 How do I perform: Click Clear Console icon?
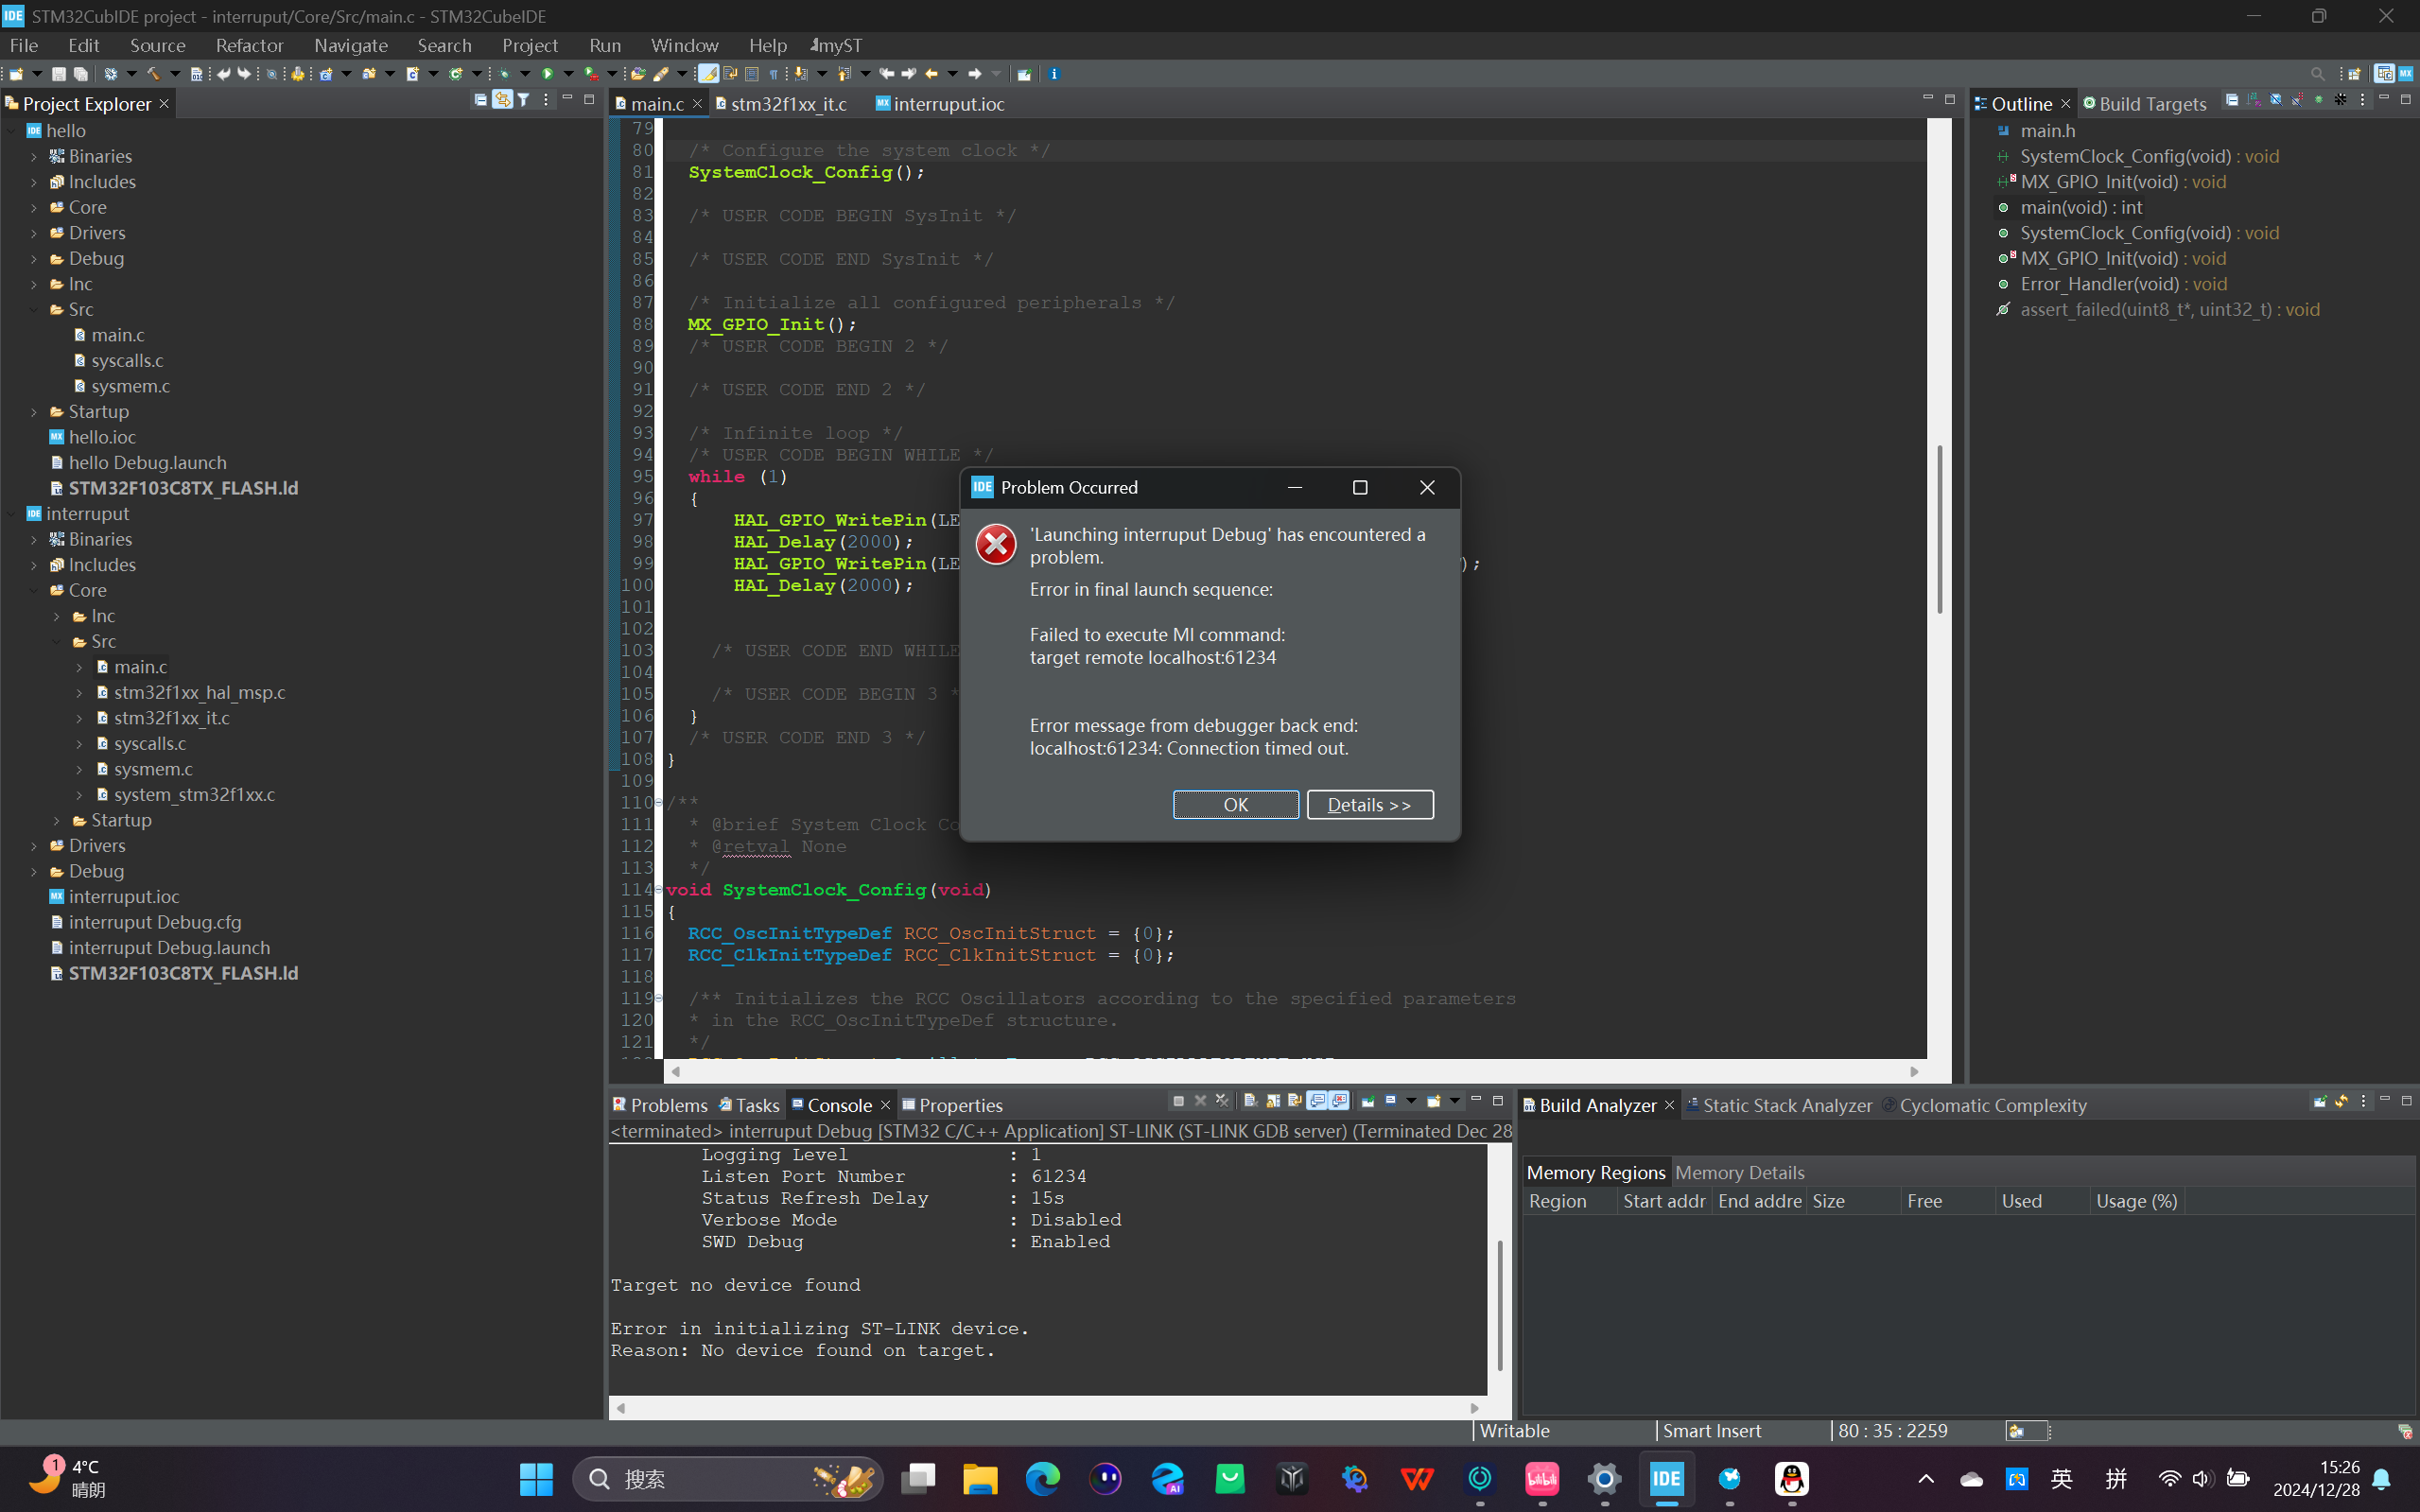tap(1251, 1101)
